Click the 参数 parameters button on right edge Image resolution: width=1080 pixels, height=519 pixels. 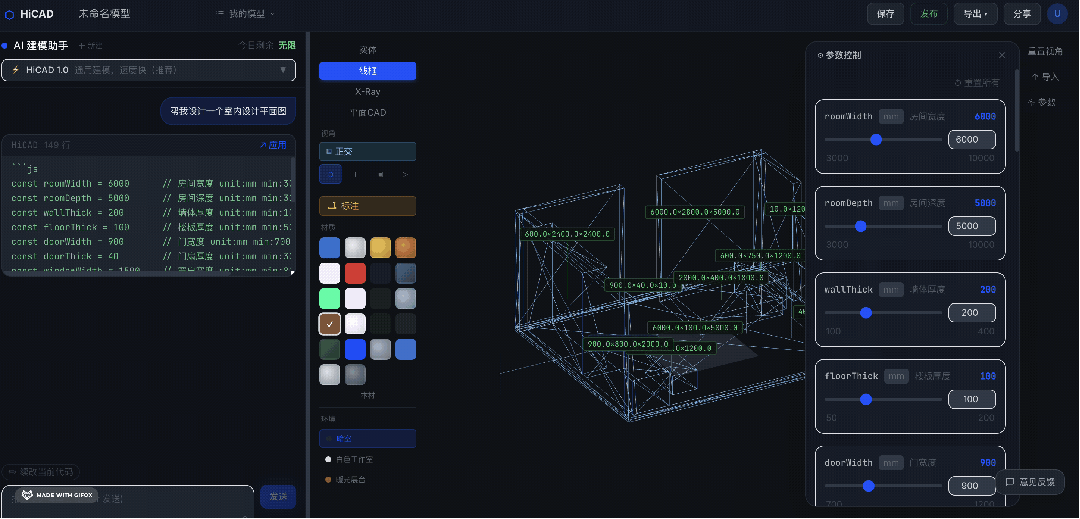click(1041, 102)
